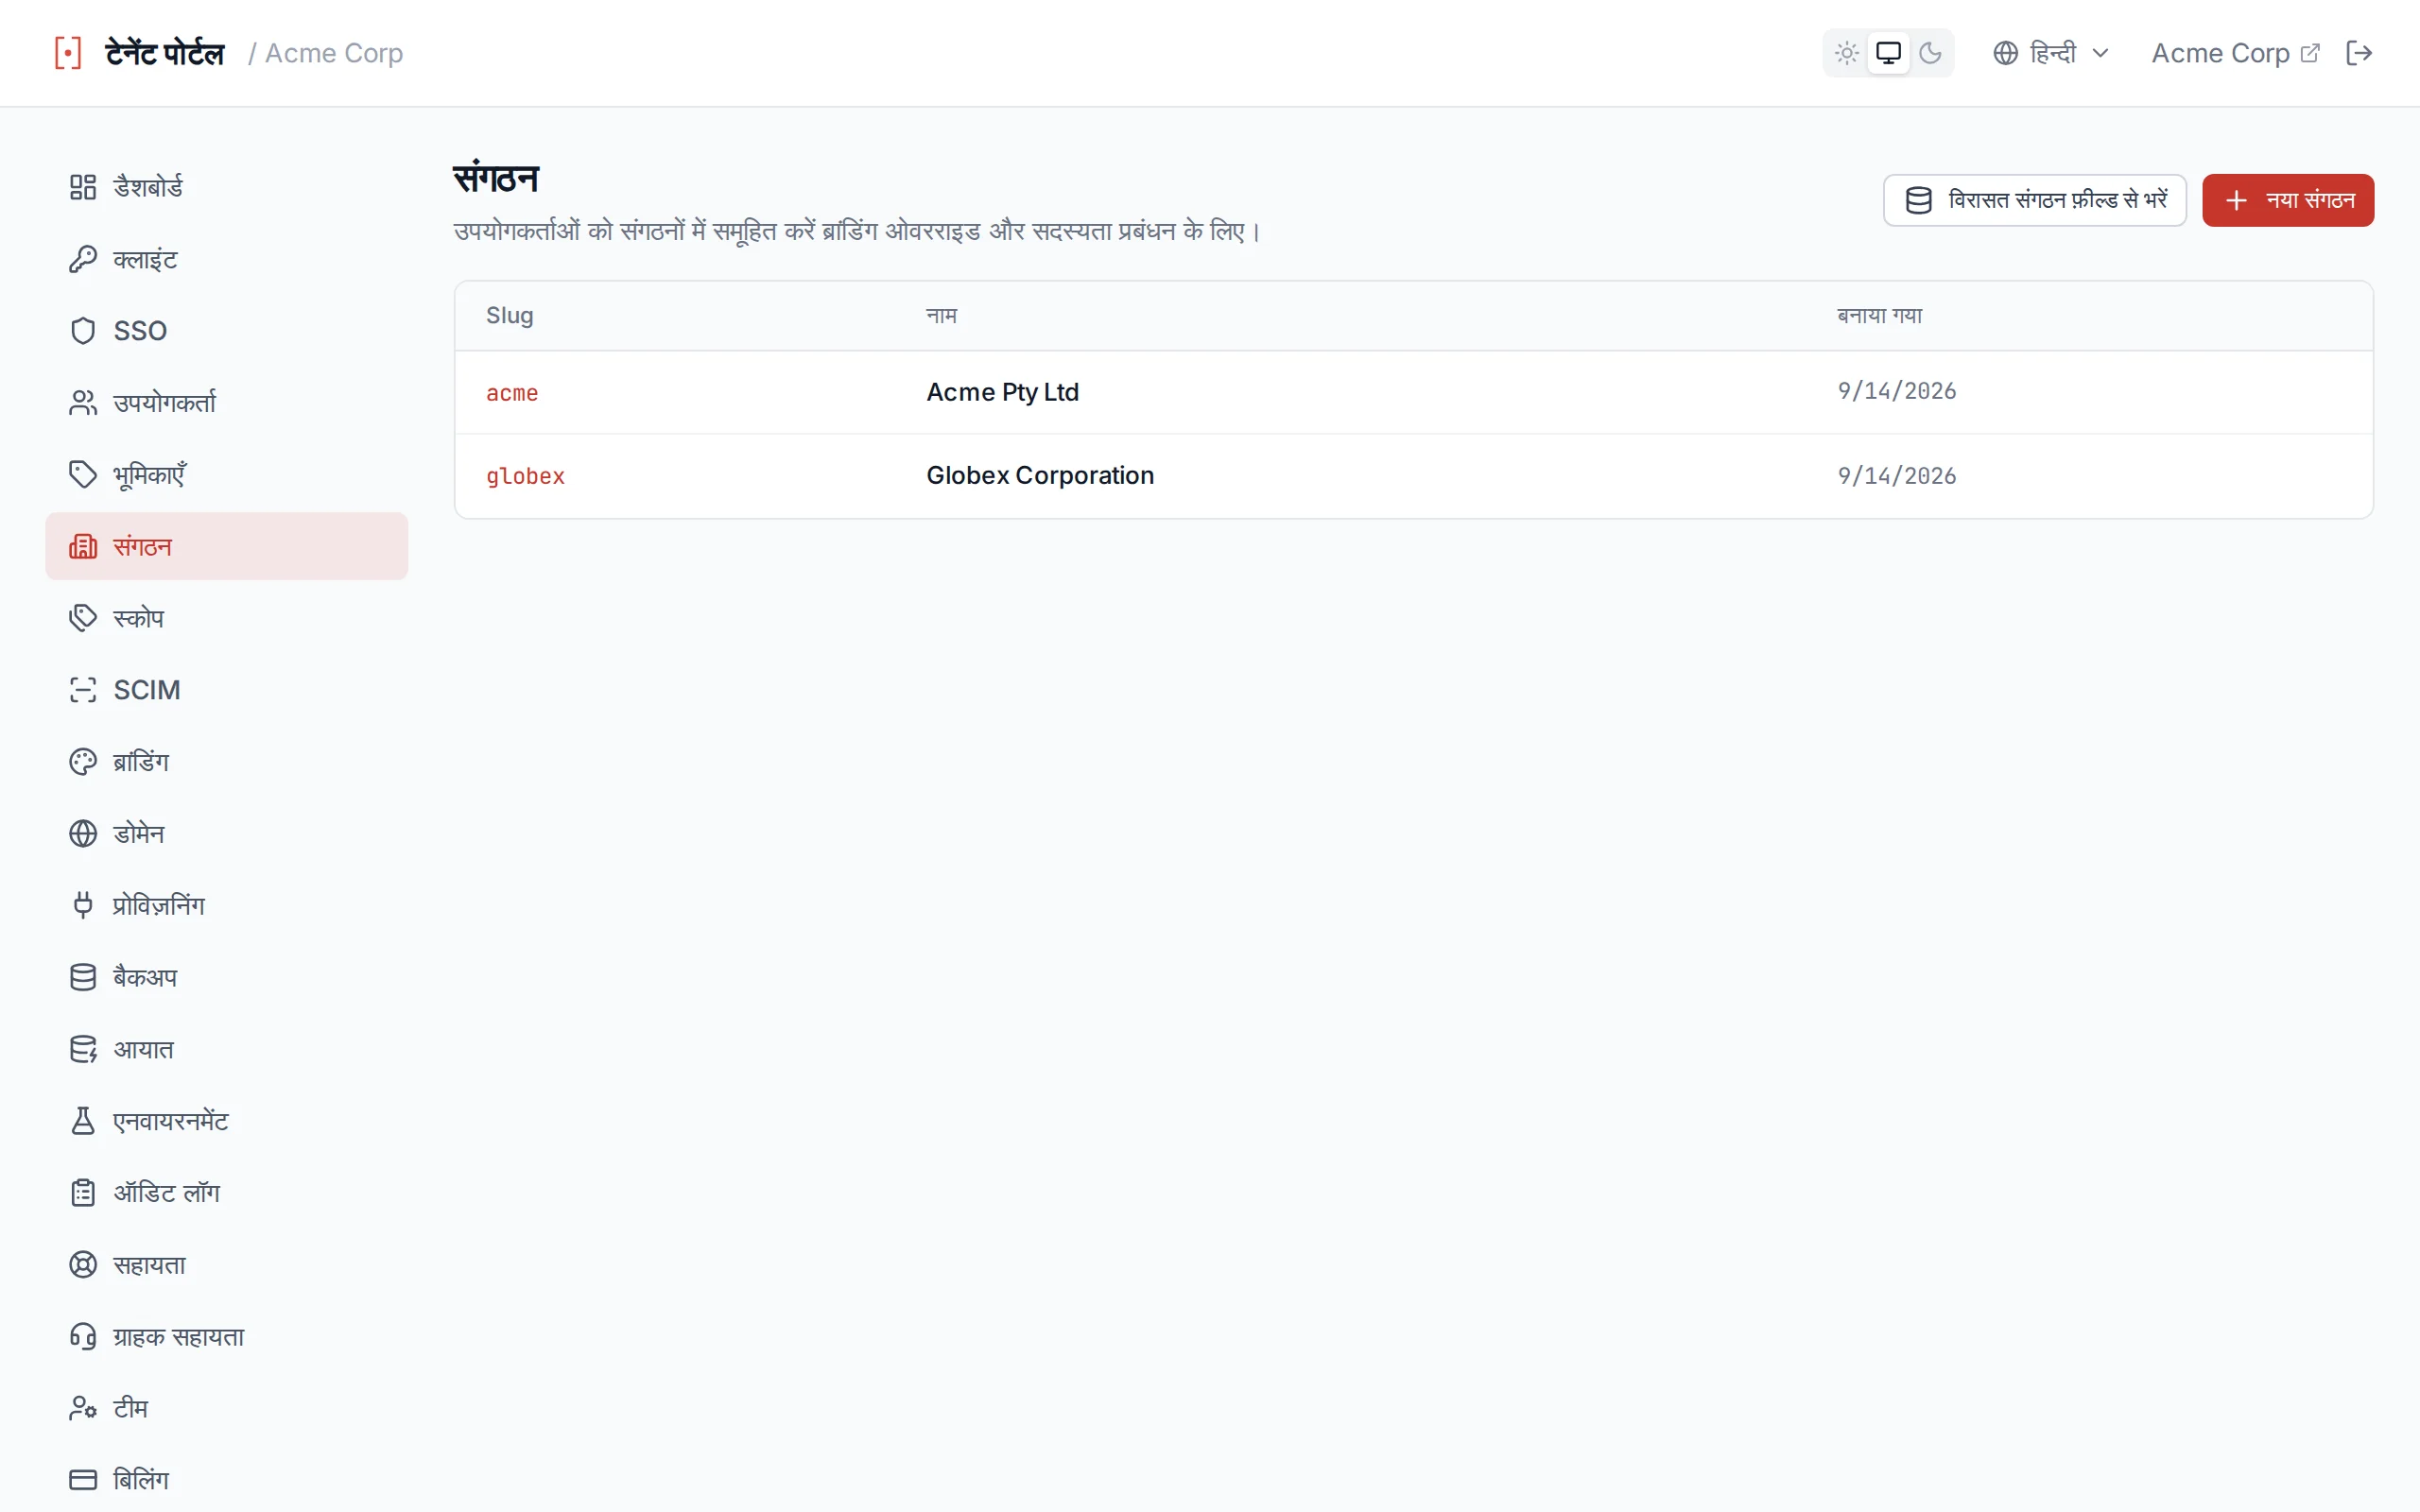Open Dashboard via its grid icon
Screen dimensions: 2420x1512
[83, 187]
